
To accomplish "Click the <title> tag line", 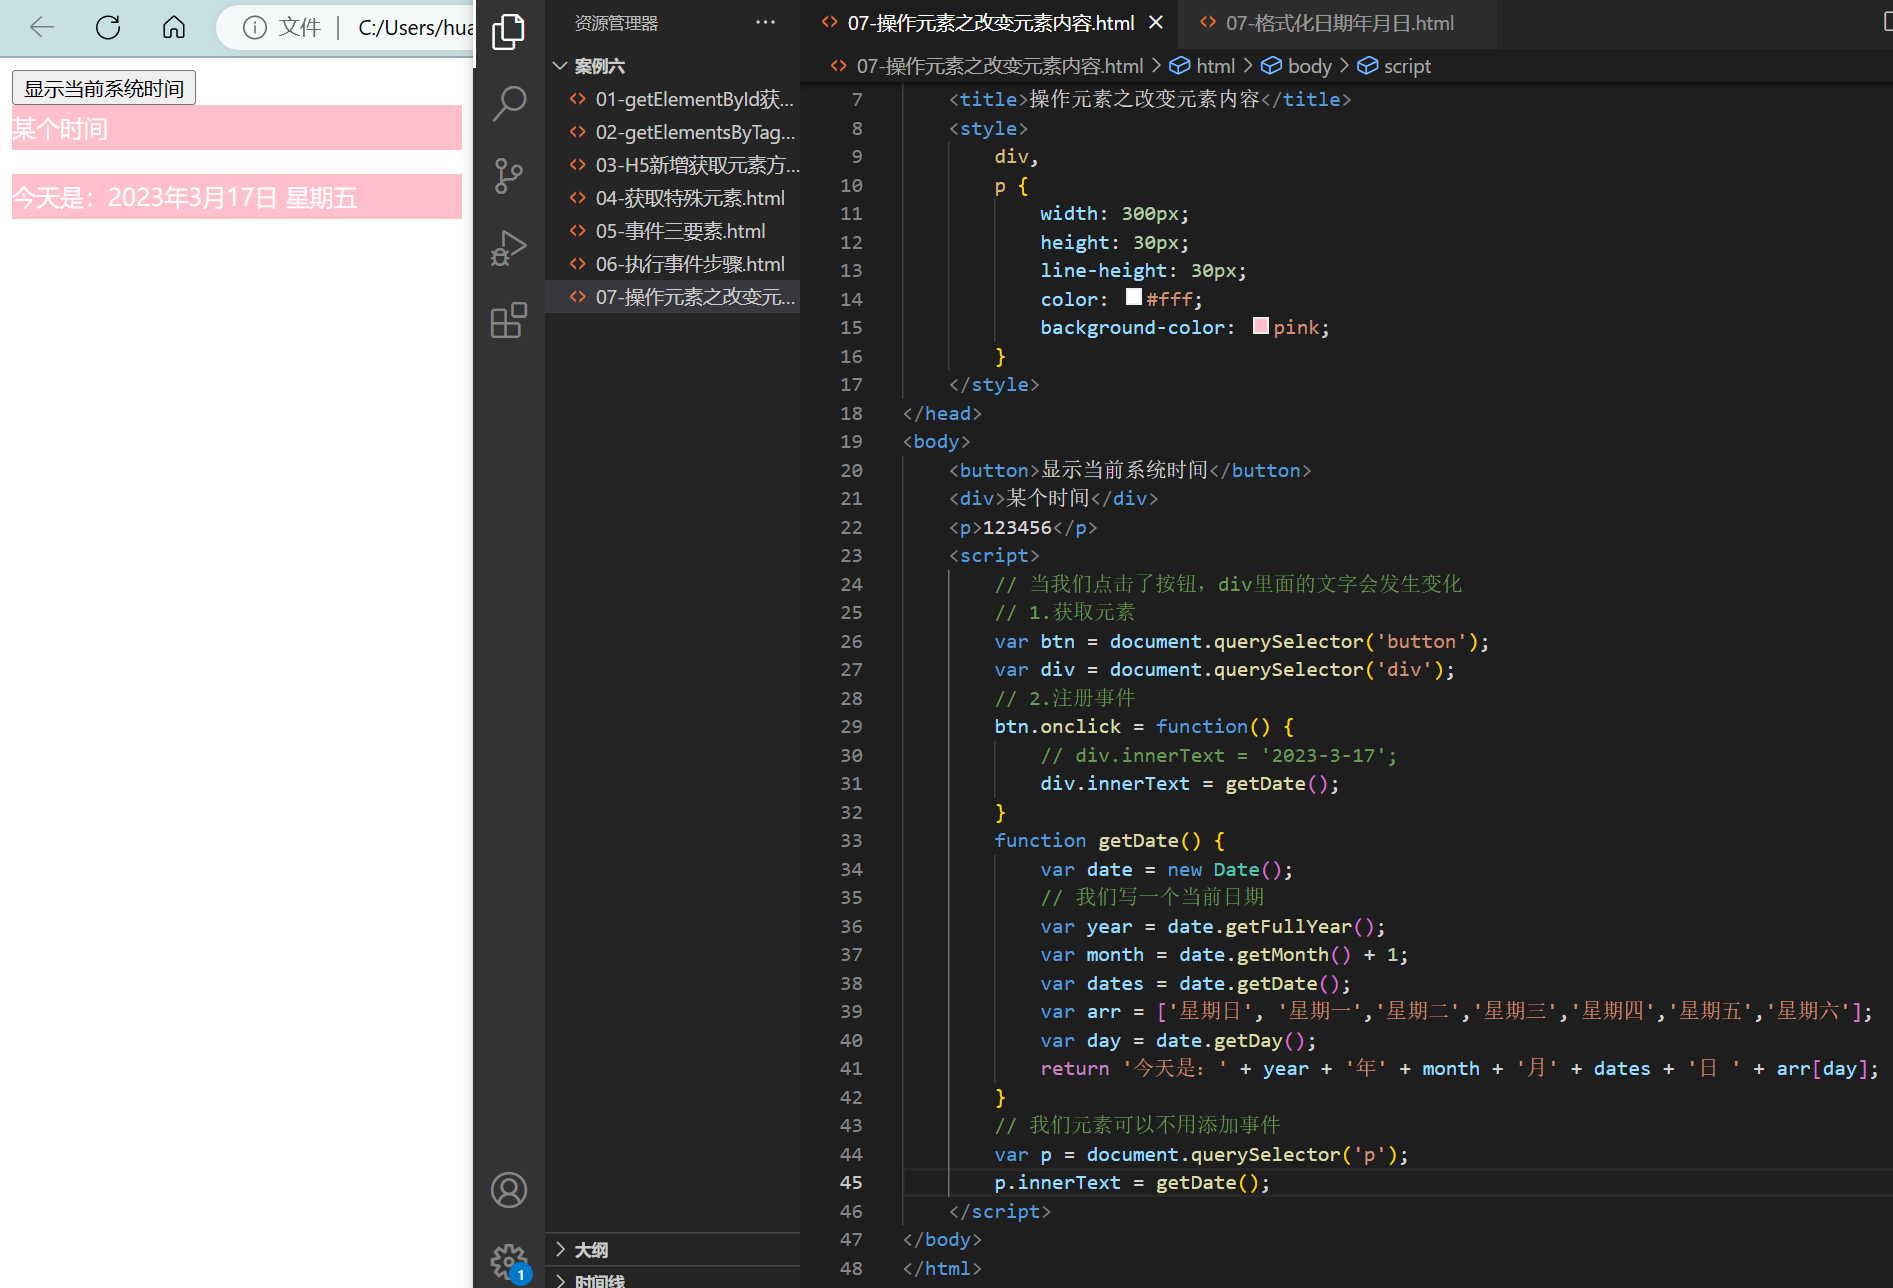I will tap(1150, 99).
